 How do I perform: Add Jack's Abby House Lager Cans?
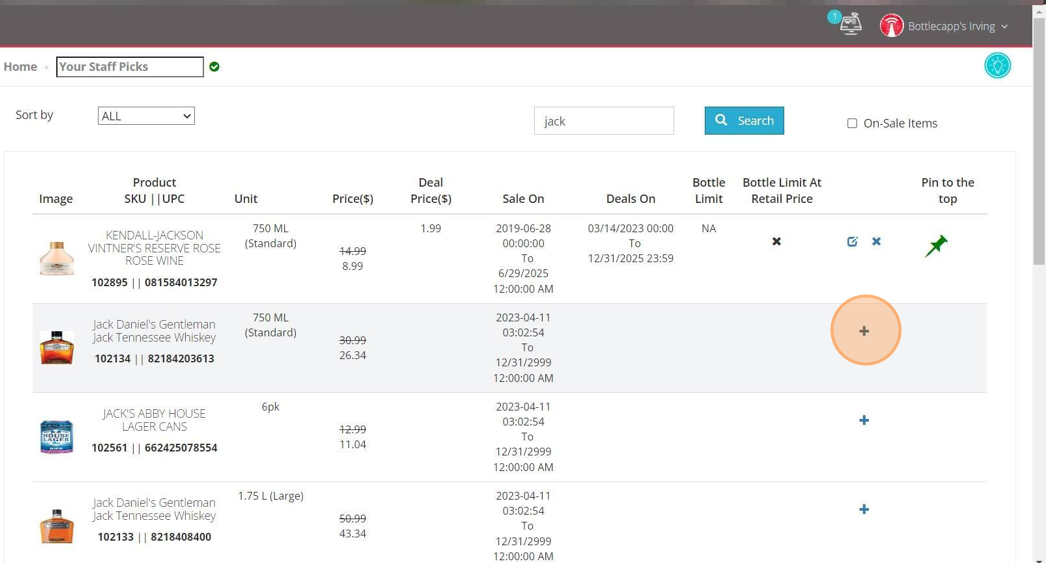[x=864, y=420]
